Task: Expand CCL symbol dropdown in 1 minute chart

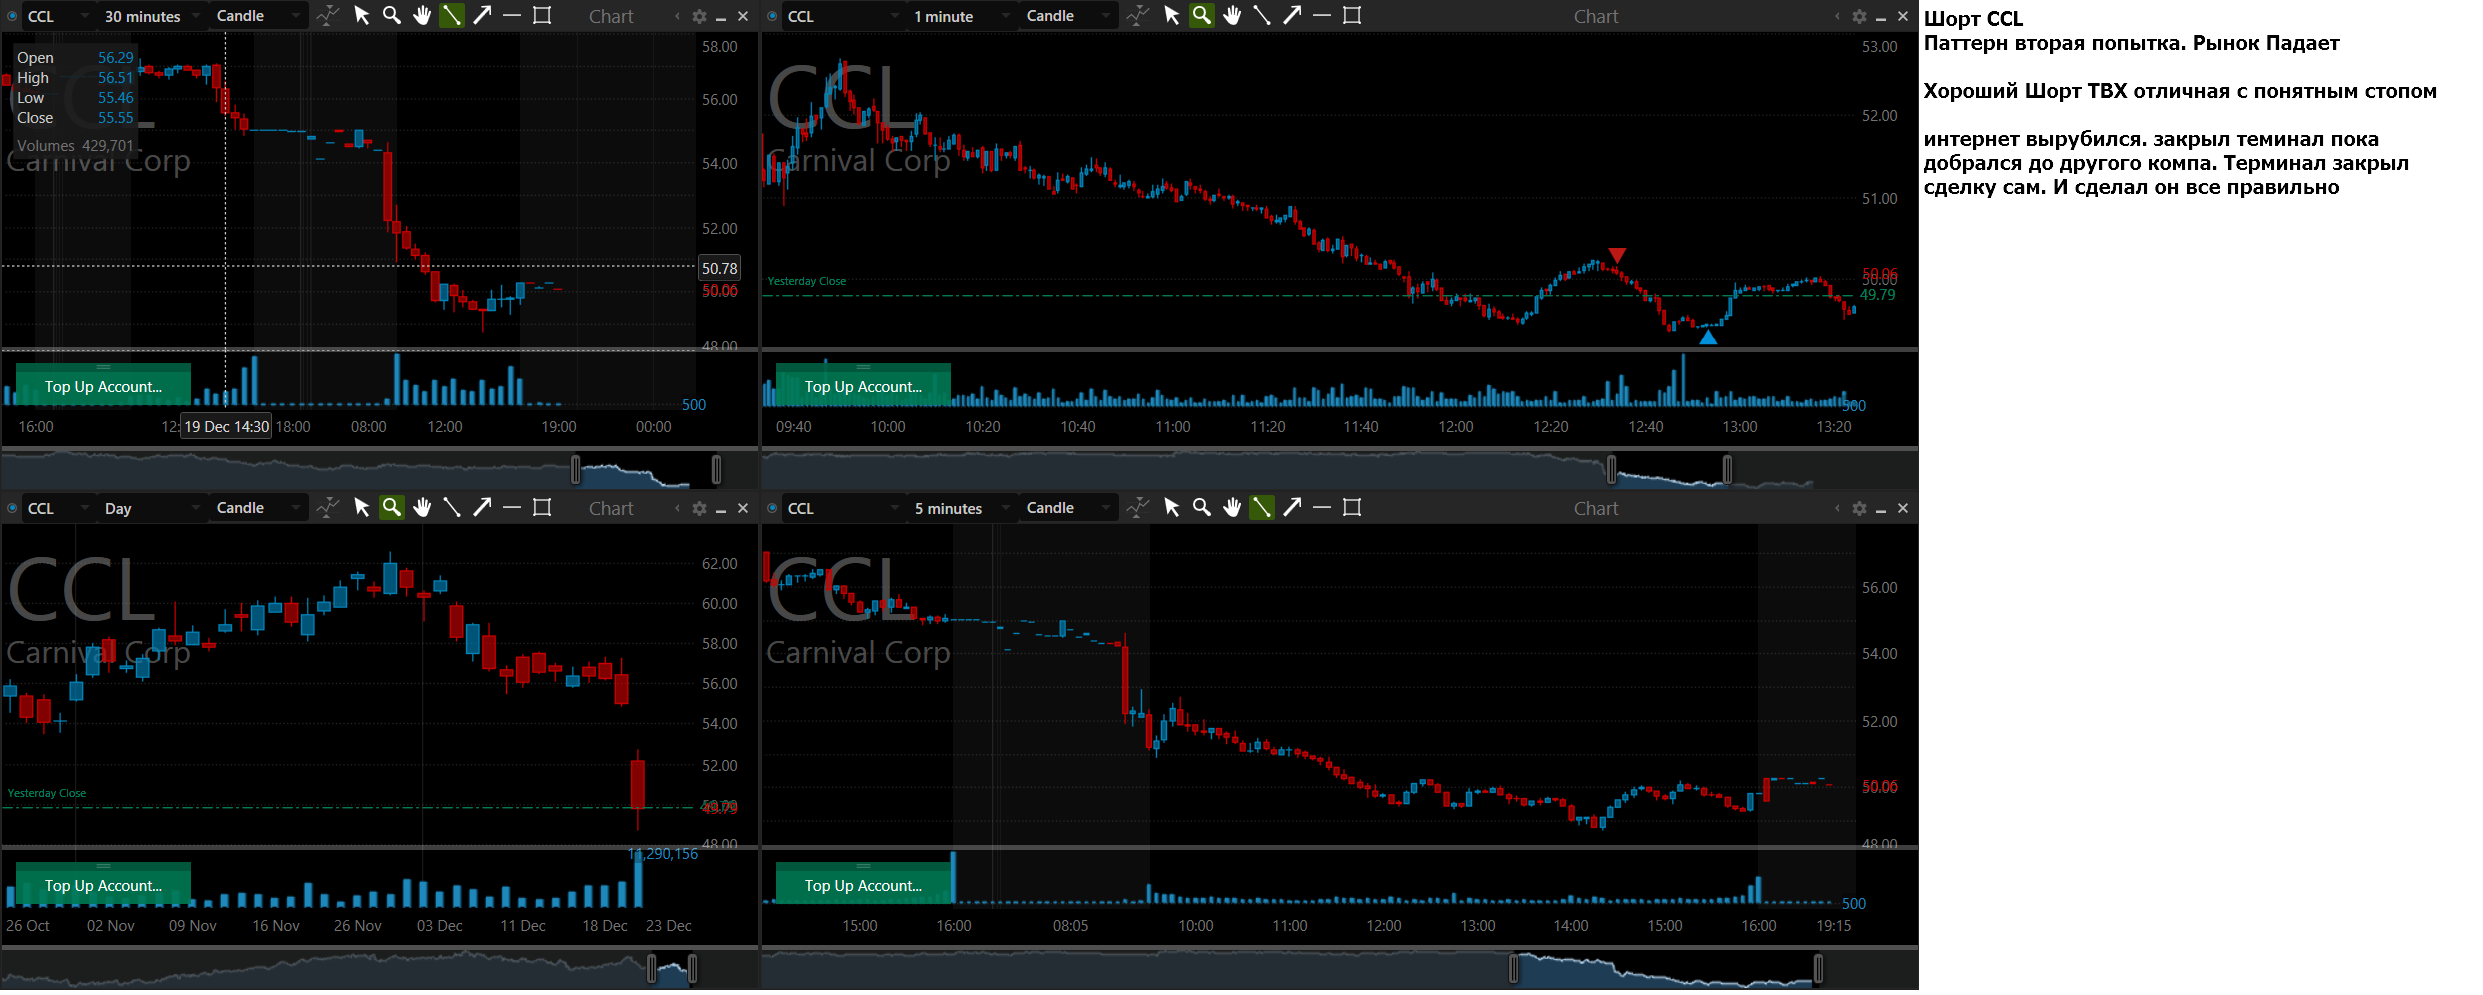Action: pyautogui.click(x=843, y=16)
